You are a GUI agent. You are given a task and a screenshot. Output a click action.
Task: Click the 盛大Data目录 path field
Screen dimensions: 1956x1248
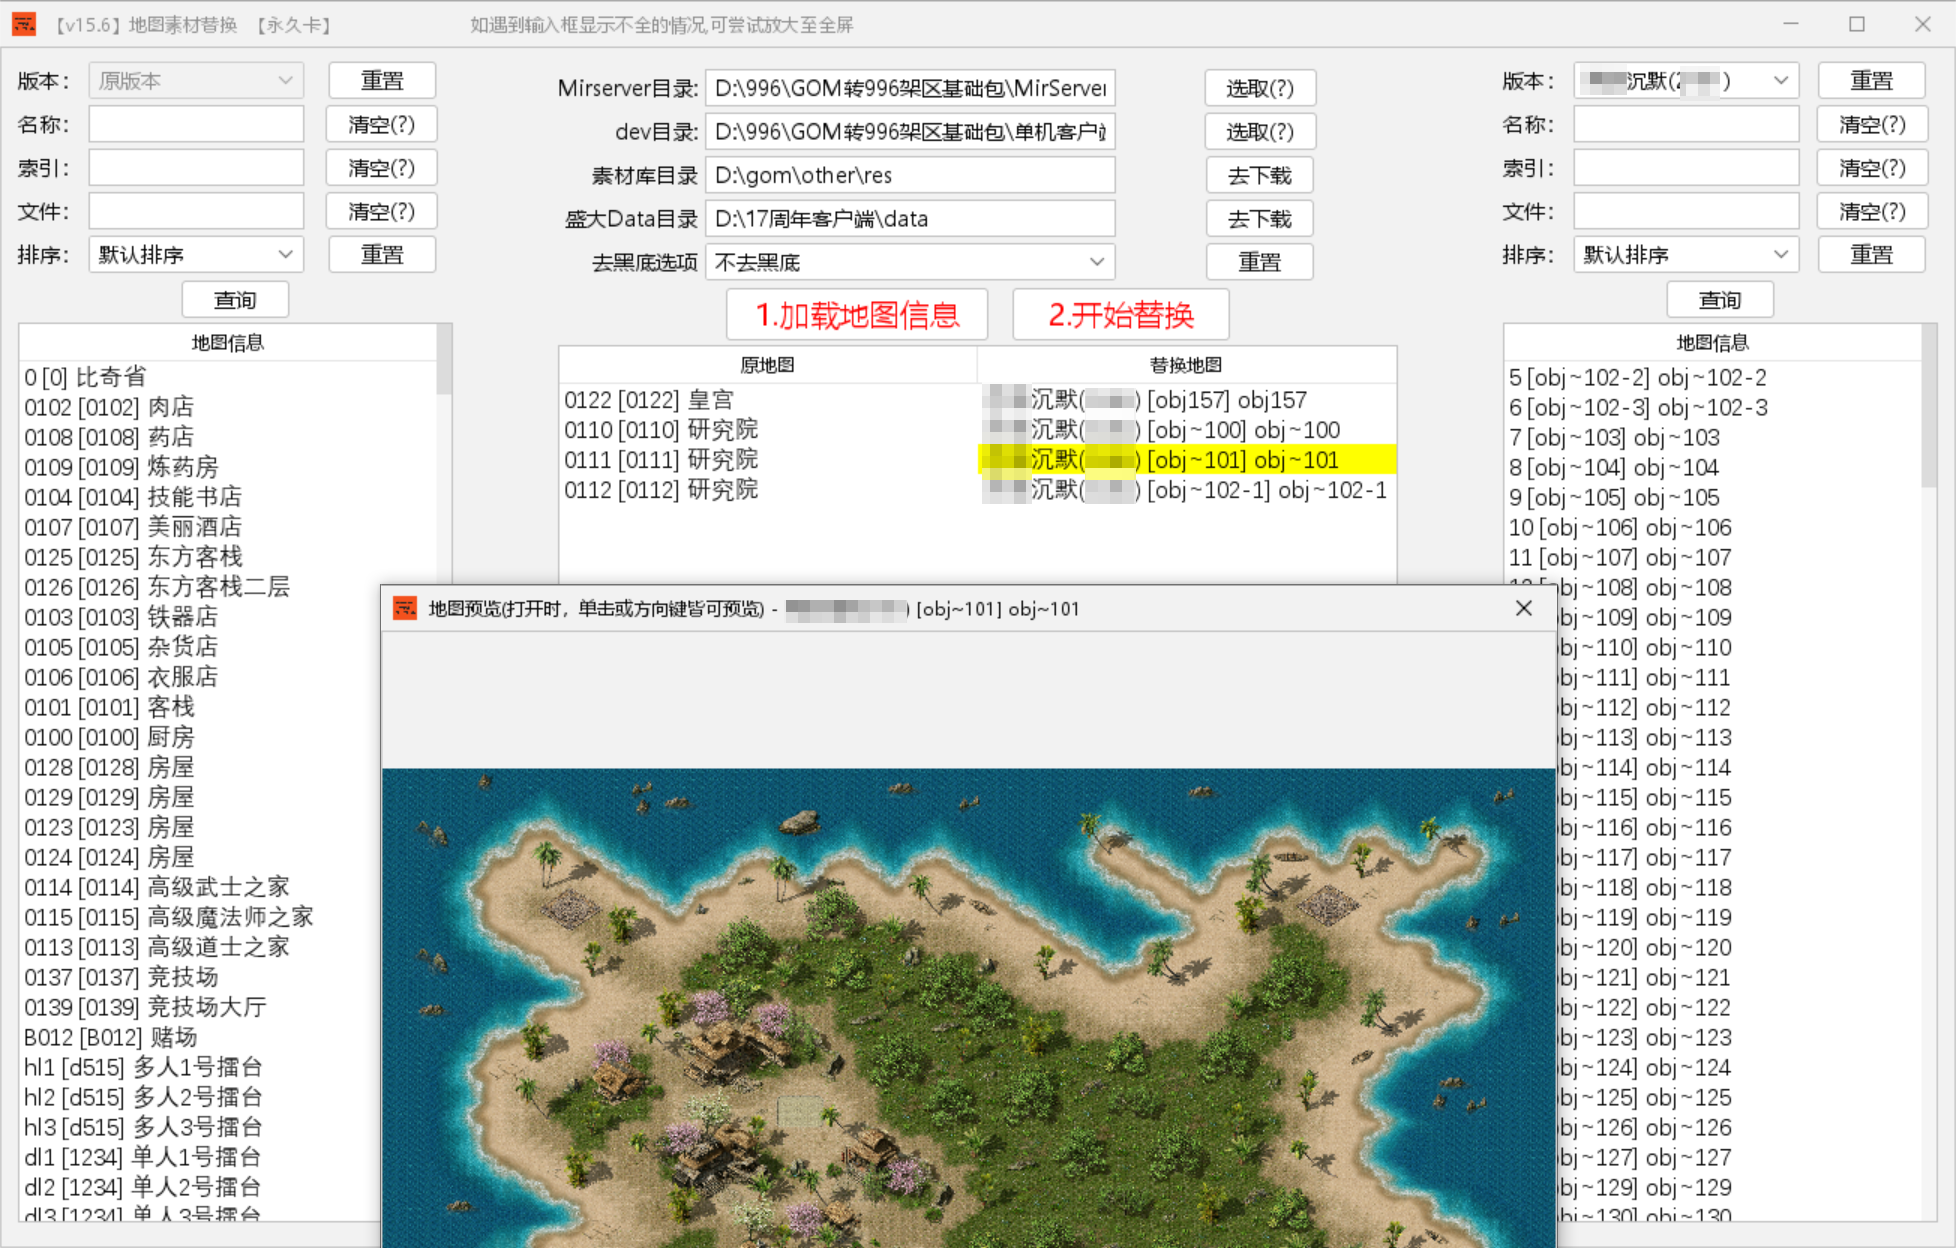tap(910, 219)
